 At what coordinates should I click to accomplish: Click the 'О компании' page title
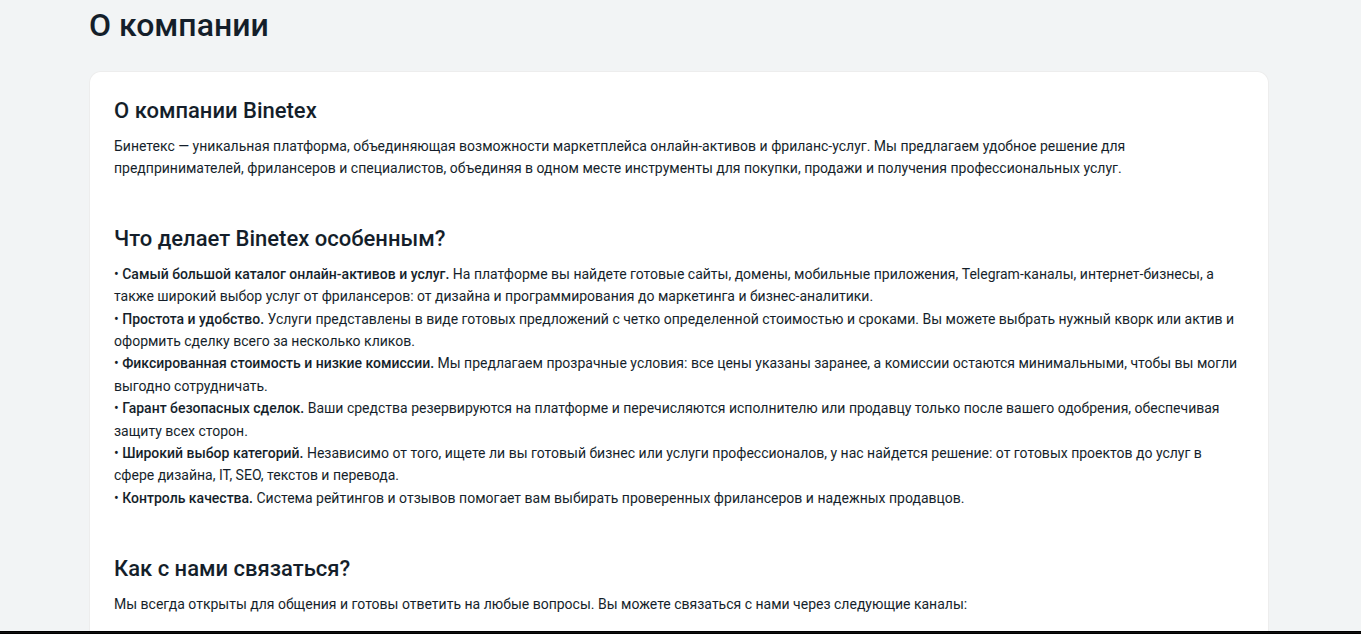point(179,25)
